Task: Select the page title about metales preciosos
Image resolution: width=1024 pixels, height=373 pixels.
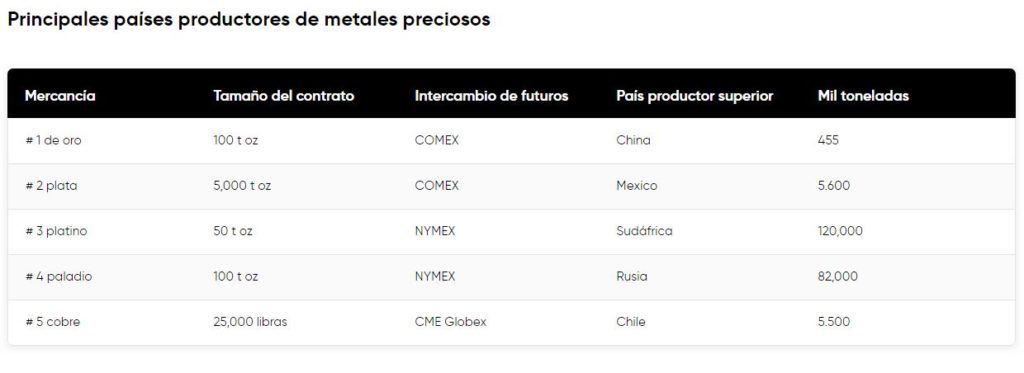Action: tap(249, 19)
